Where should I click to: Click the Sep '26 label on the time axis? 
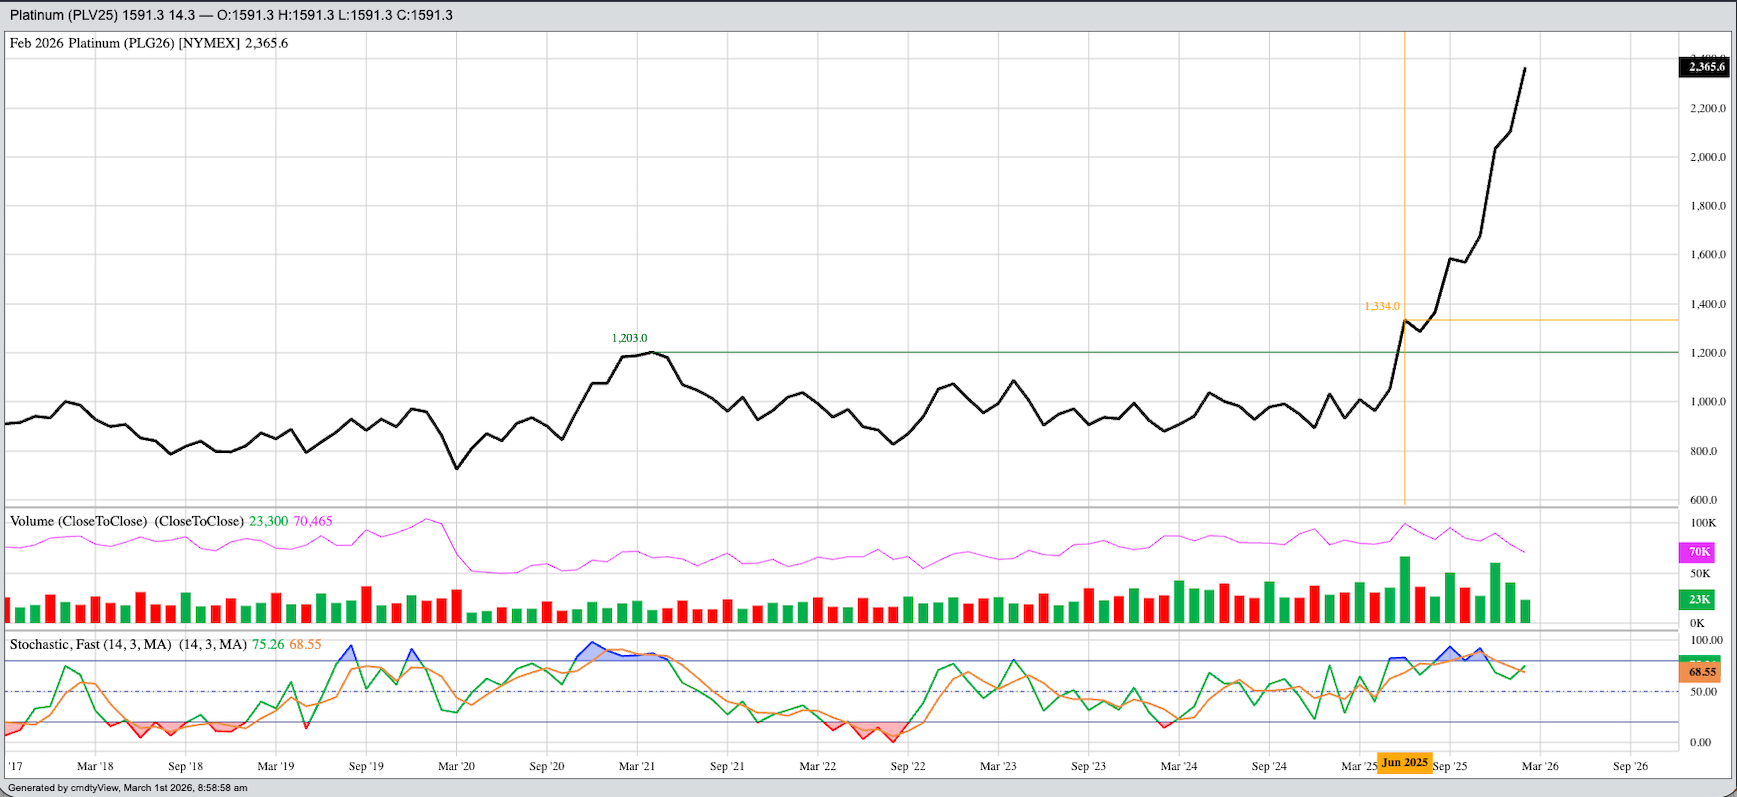point(1630,766)
